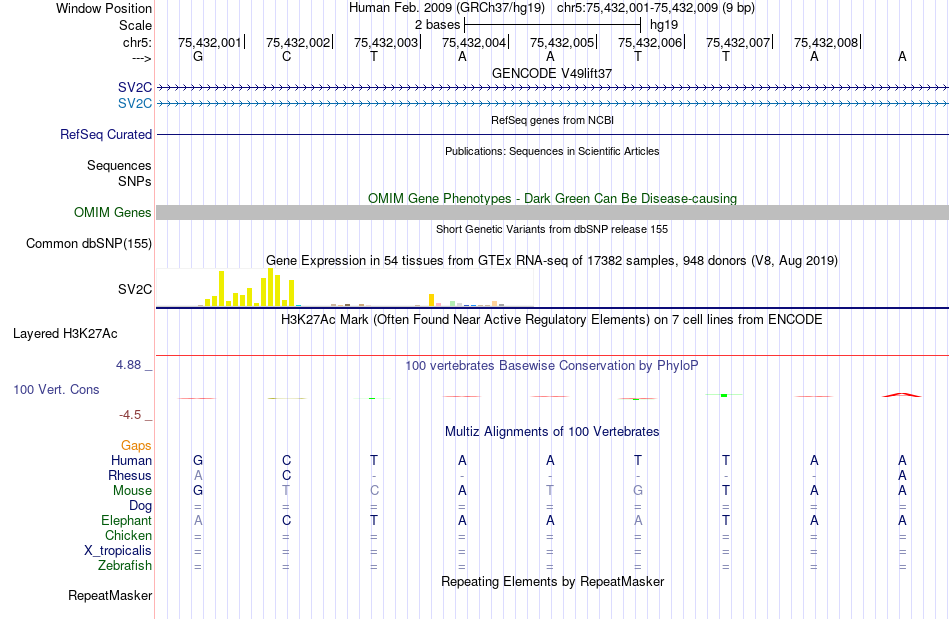Click the light blue SV2C transcript arrow line

[553, 104]
